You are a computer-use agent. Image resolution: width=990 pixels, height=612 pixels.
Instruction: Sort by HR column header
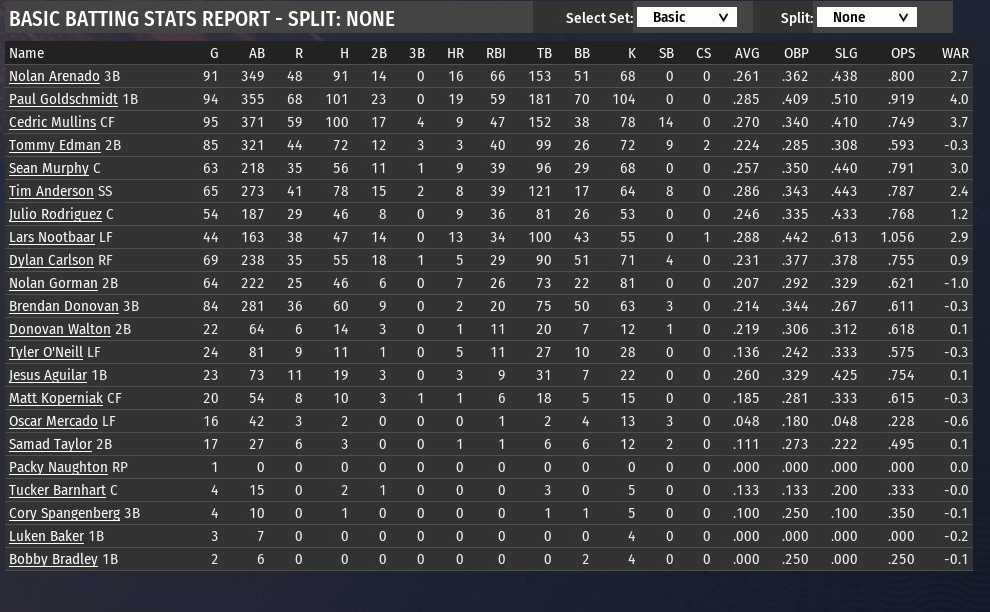pyautogui.click(x=455, y=54)
